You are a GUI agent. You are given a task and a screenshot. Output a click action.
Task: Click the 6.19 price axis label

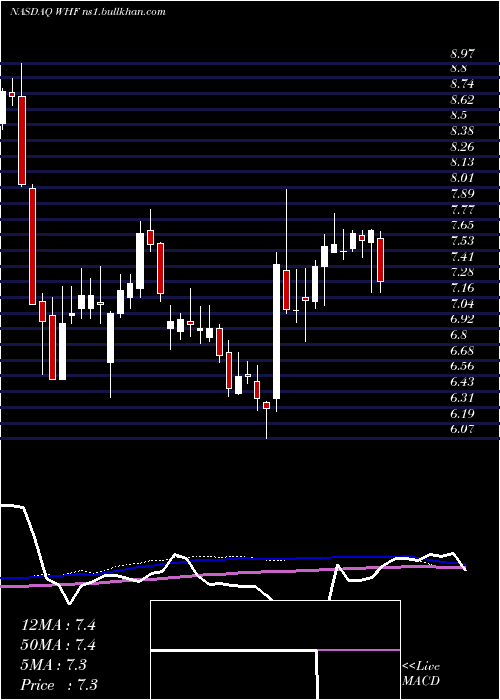(462, 413)
